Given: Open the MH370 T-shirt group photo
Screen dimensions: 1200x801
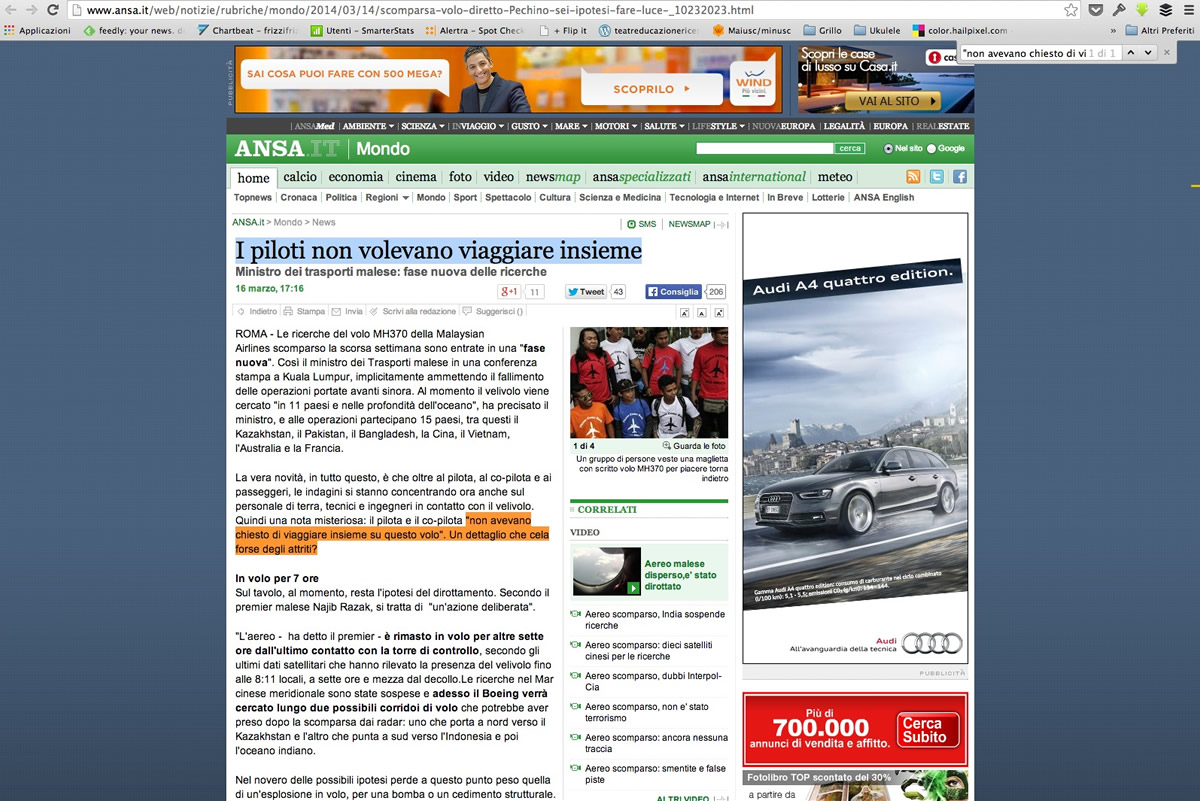Looking at the screenshot, I should point(649,382).
